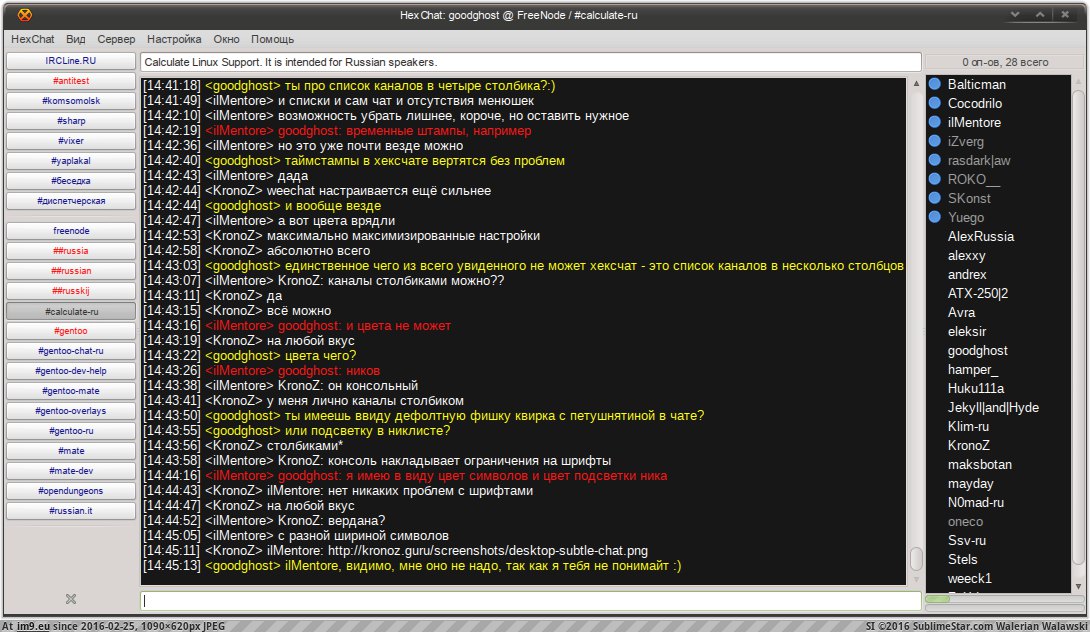Switch to the #russian.it channel

(x=71, y=510)
